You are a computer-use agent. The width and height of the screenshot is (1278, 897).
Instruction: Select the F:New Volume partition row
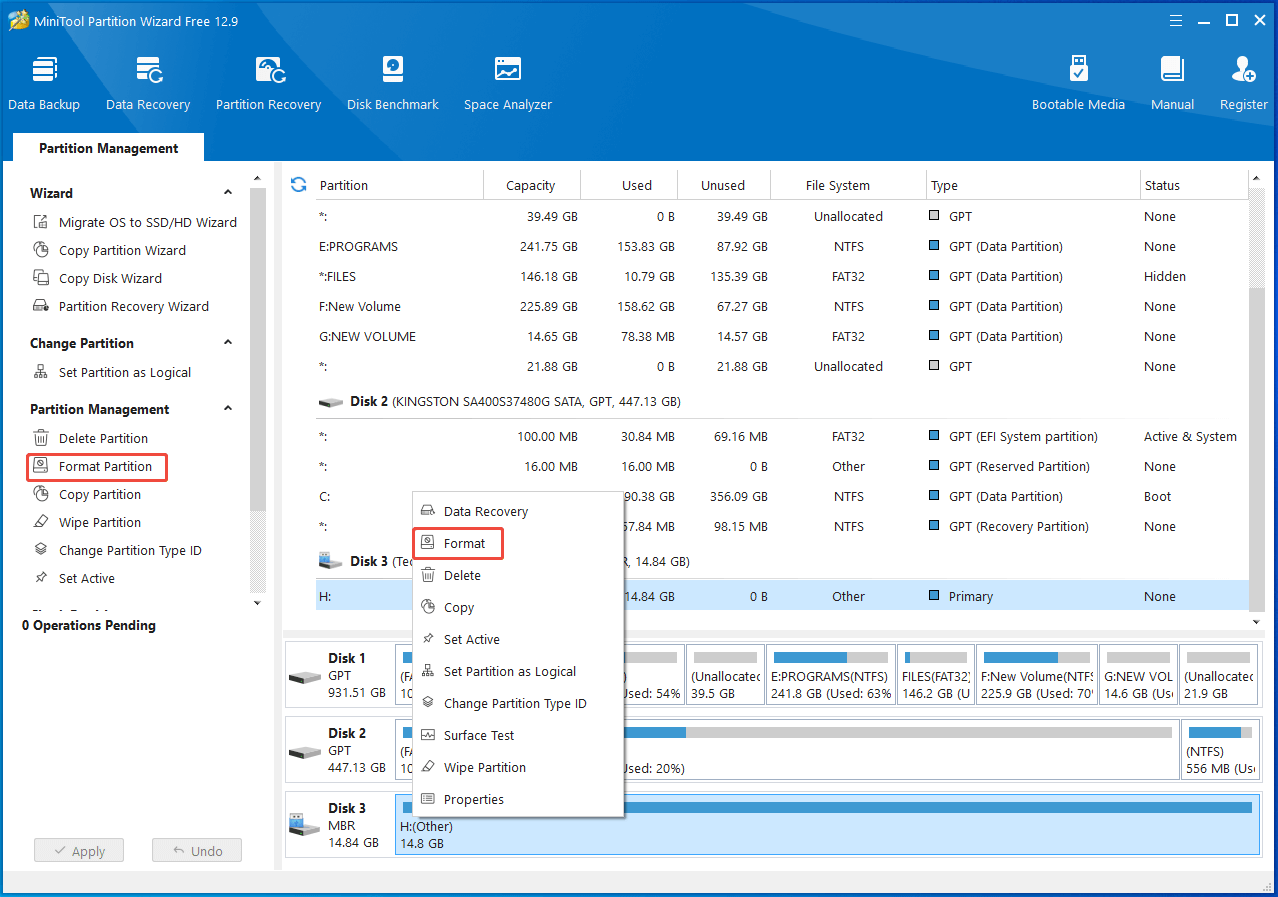click(x=782, y=306)
